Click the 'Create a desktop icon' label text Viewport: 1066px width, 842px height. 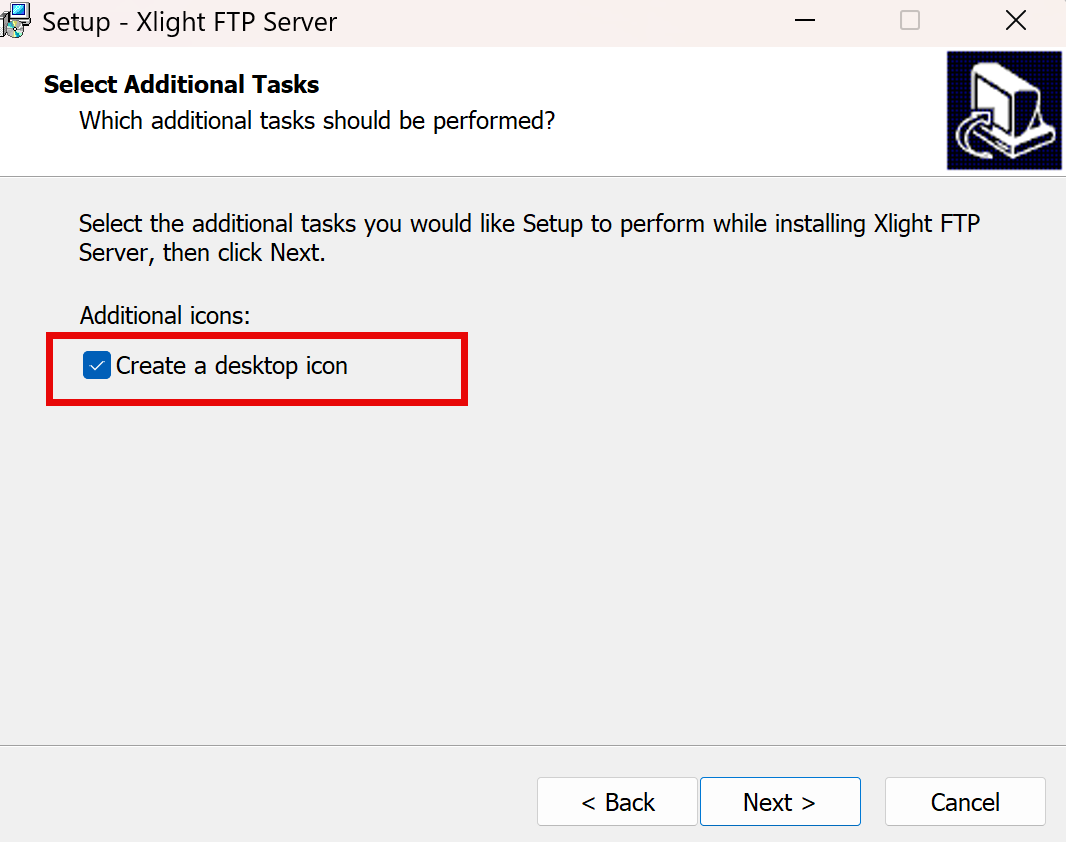231,366
